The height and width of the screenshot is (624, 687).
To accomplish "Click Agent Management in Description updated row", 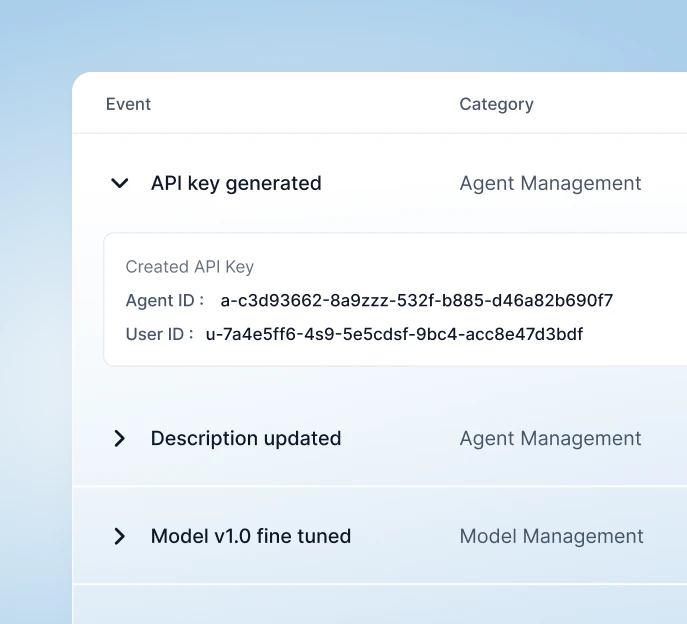I will pyautogui.click(x=550, y=438).
